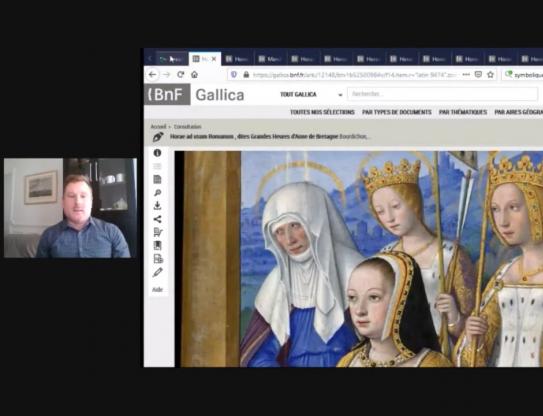This screenshot has width=543, height=416.
Task: Click the presenter's webcam video thumbnail
Action: [70, 208]
